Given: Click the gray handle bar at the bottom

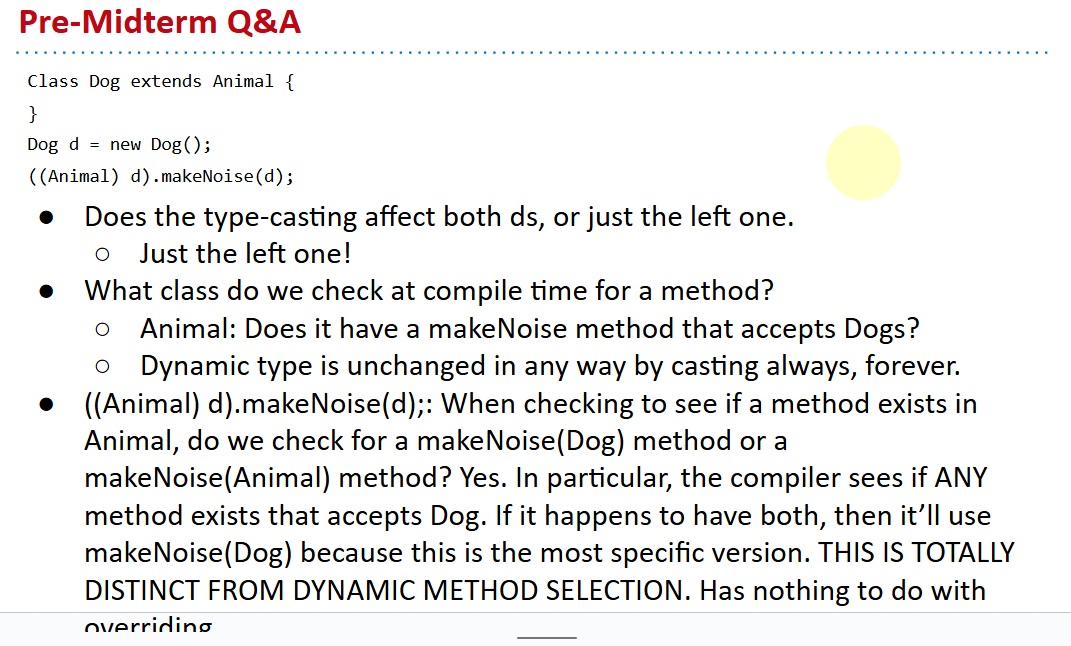Looking at the screenshot, I should [x=547, y=637].
